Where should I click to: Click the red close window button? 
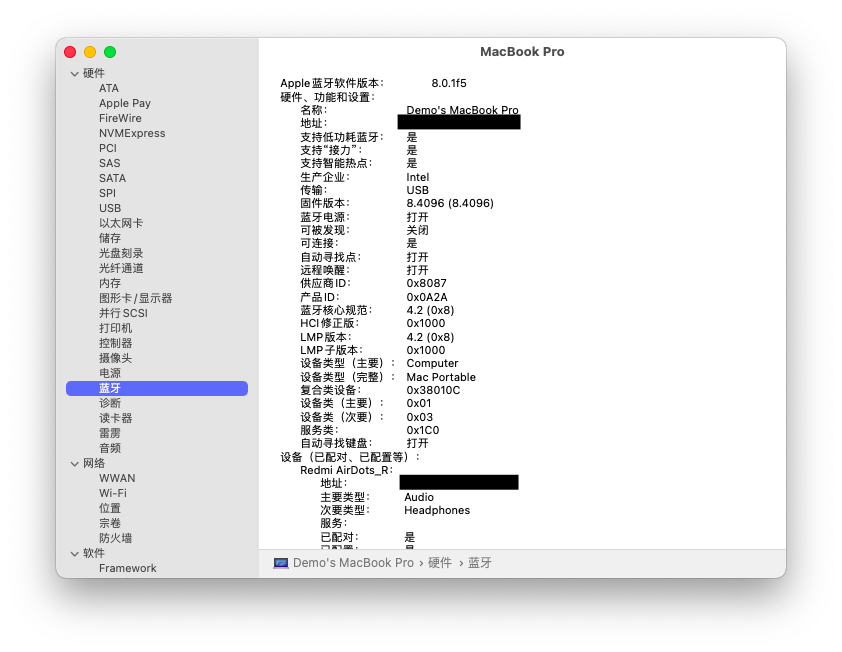tap(70, 52)
